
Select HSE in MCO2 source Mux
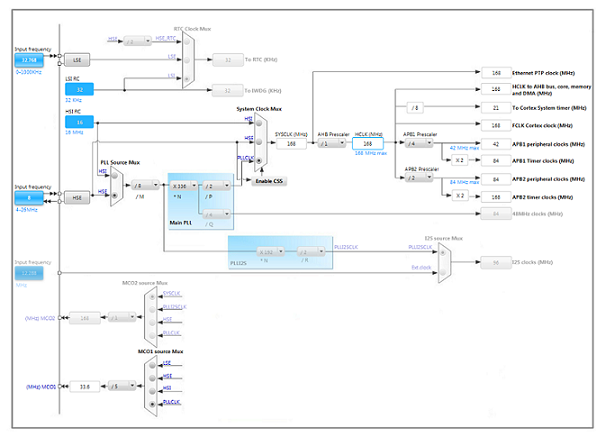pyautogui.click(x=152, y=323)
